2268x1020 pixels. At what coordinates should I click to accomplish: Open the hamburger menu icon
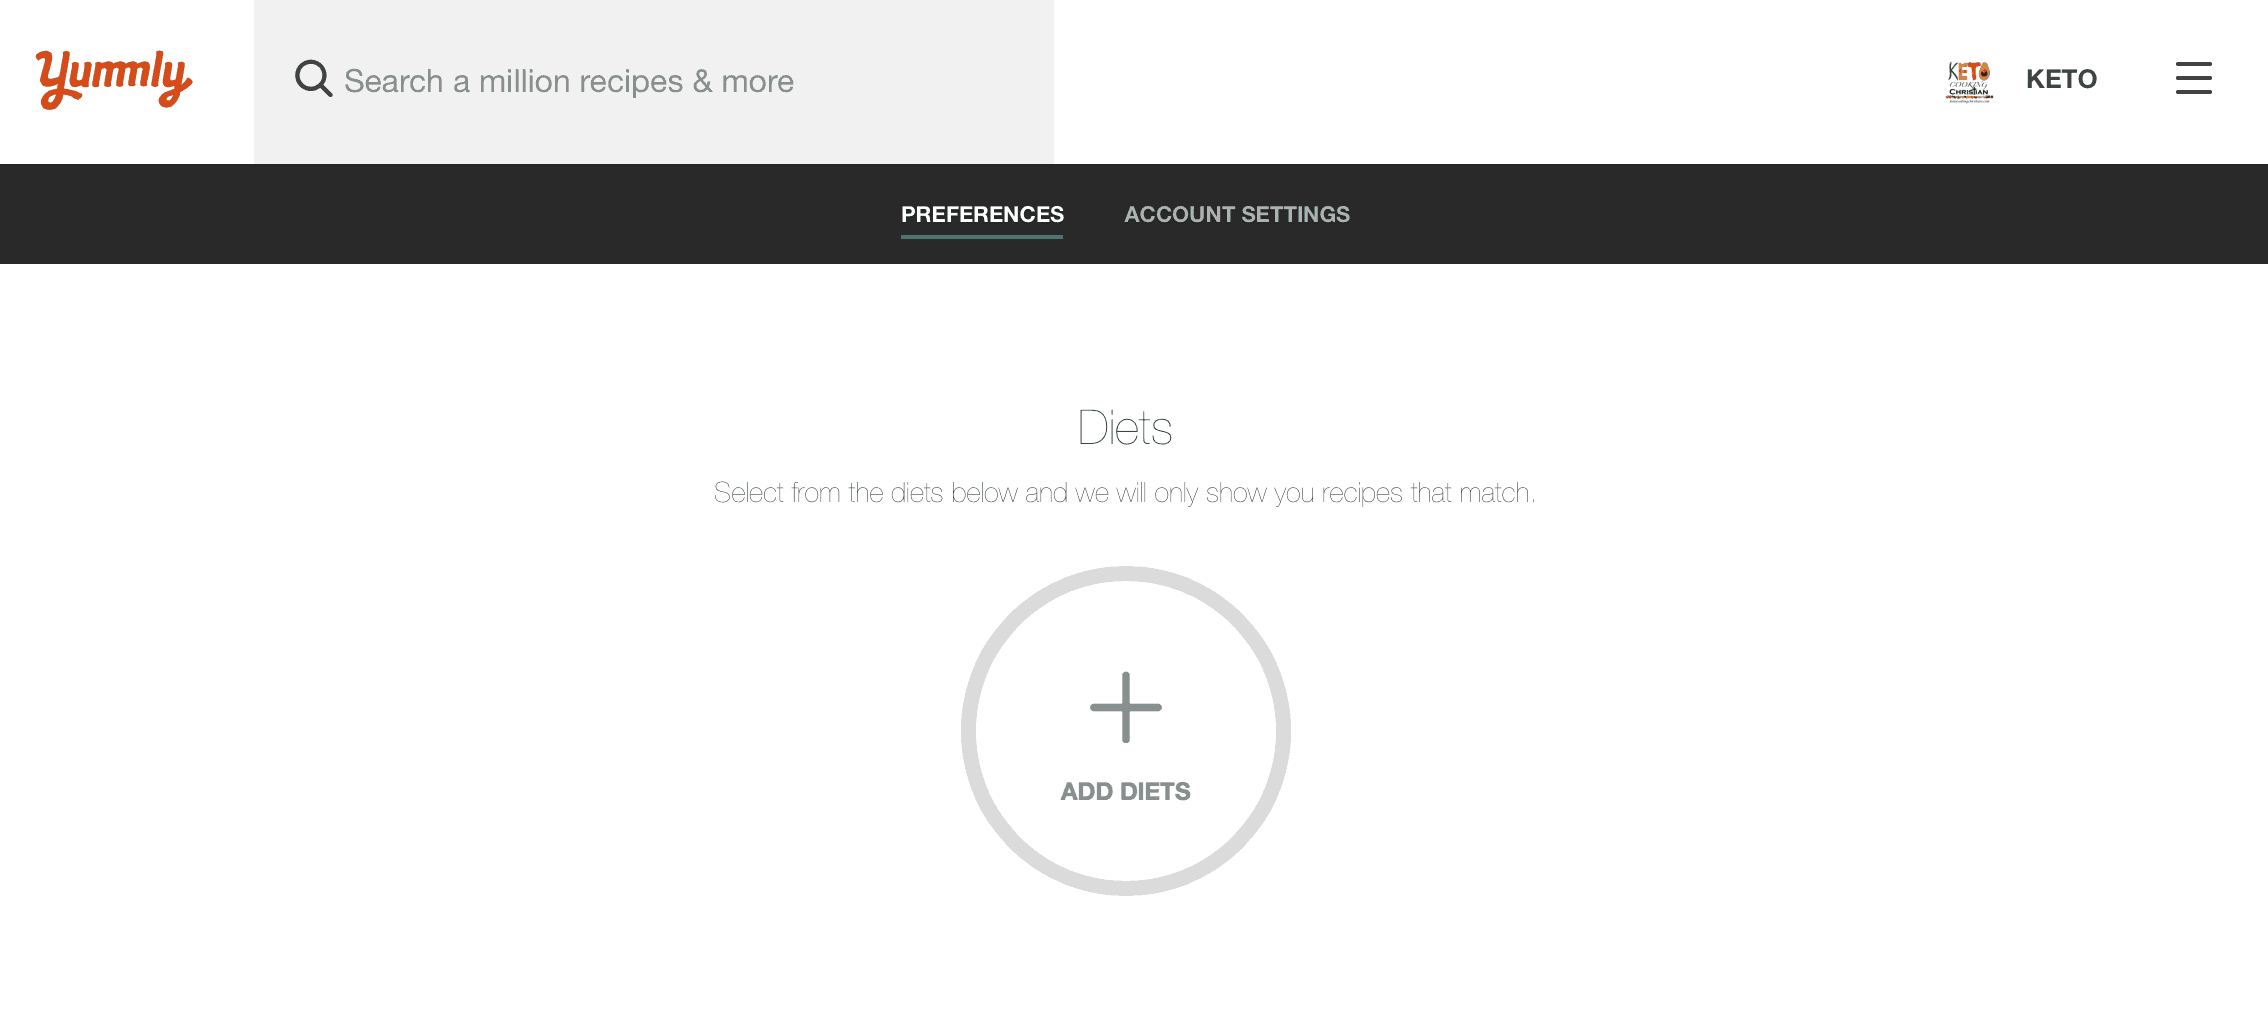pos(2193,78)
